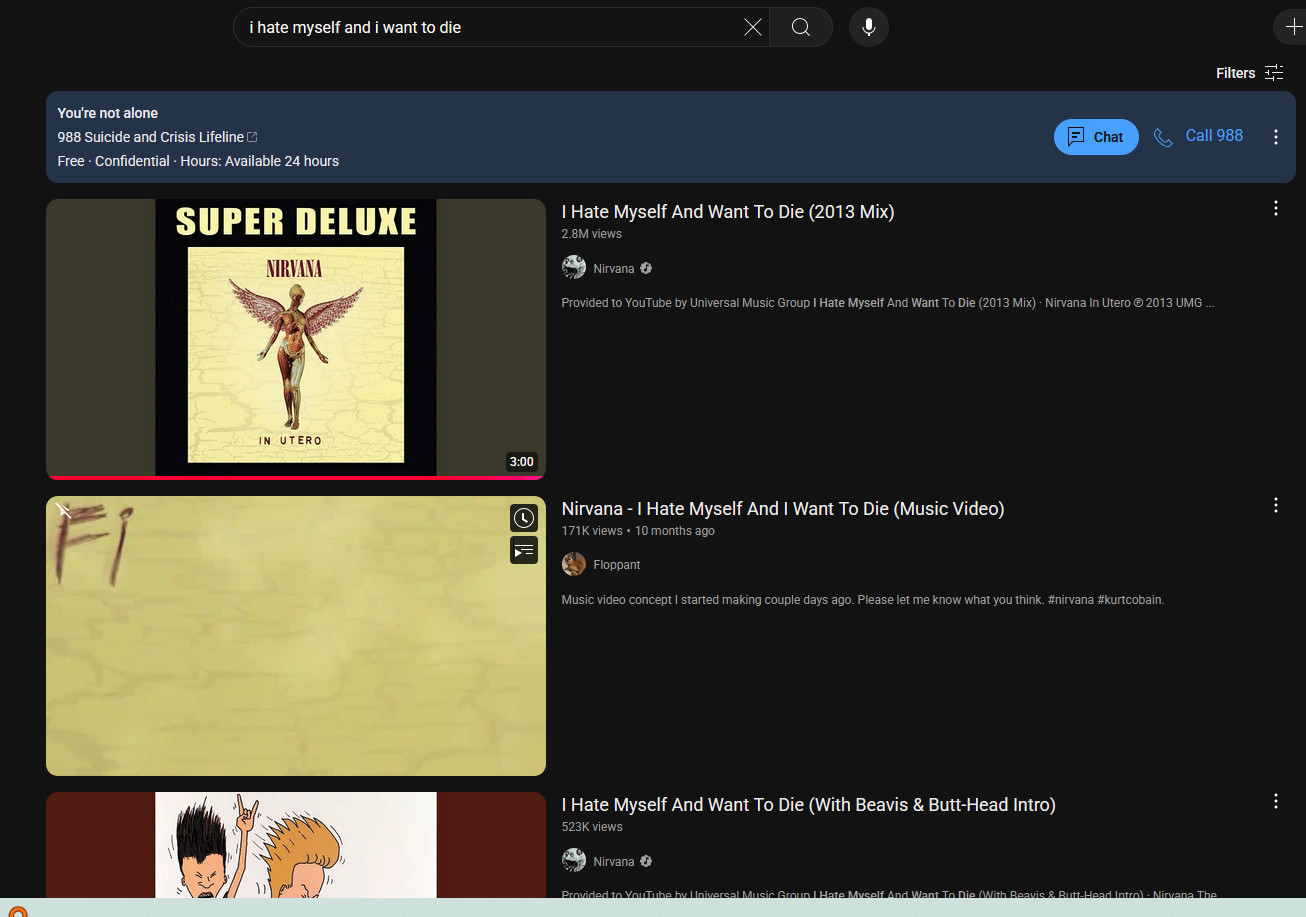Click verified badge beside Nirvana under Beavis video
1306x917 pixels.
(x=646, y=861)
